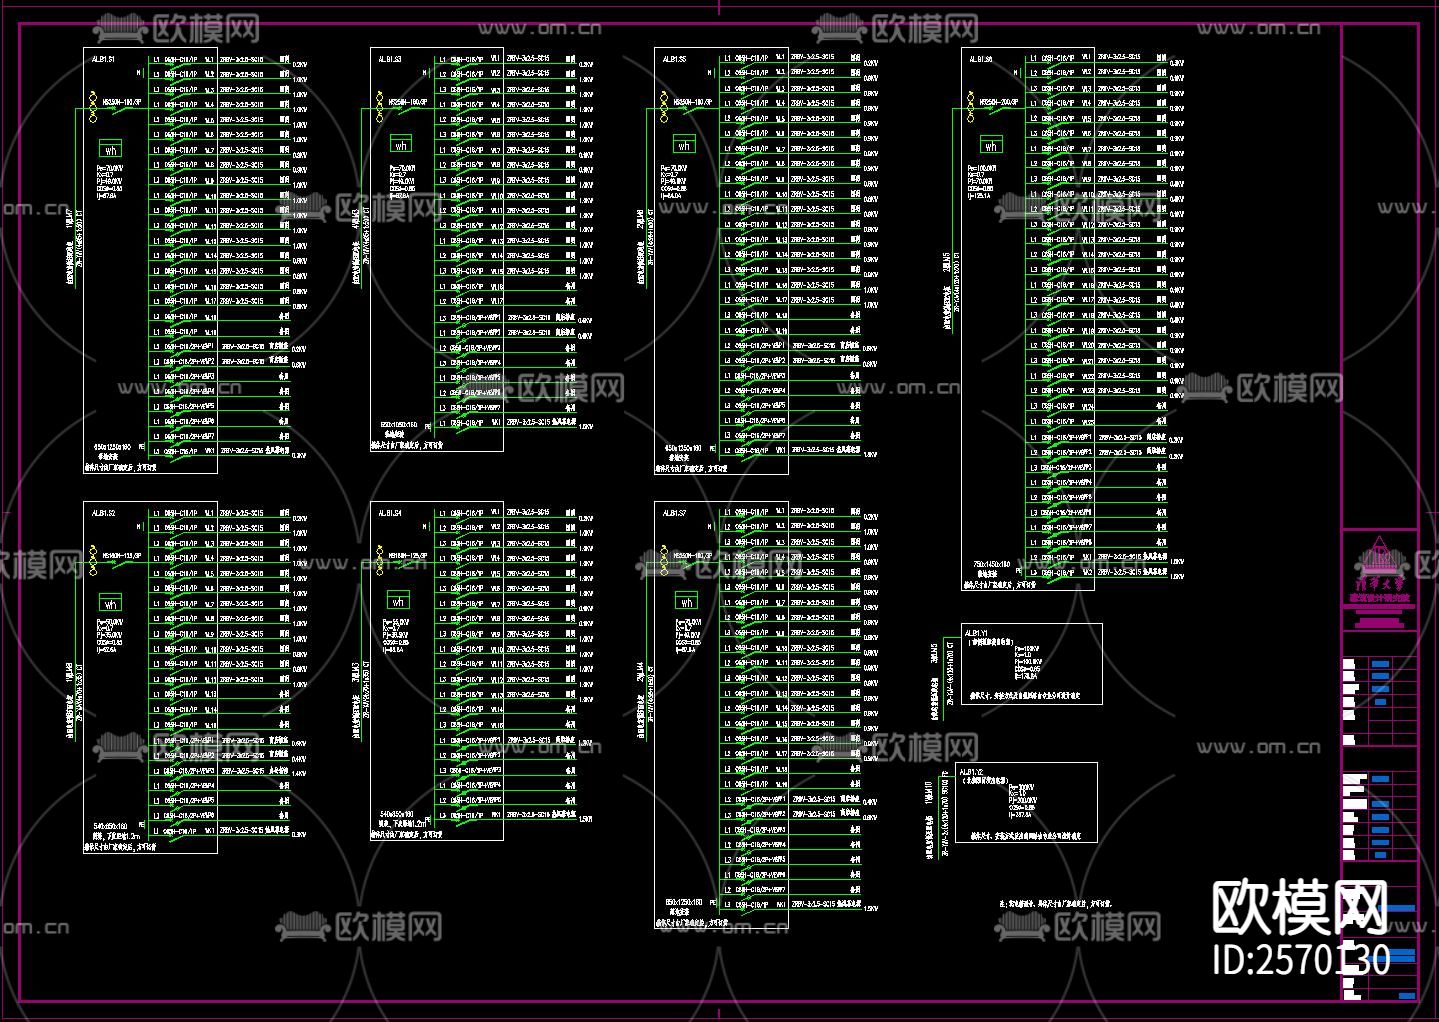Pick the yellow transformer symbol in panel ALB1.S6
This screenshot has width=1439, height=1022.
pos(970,105)
